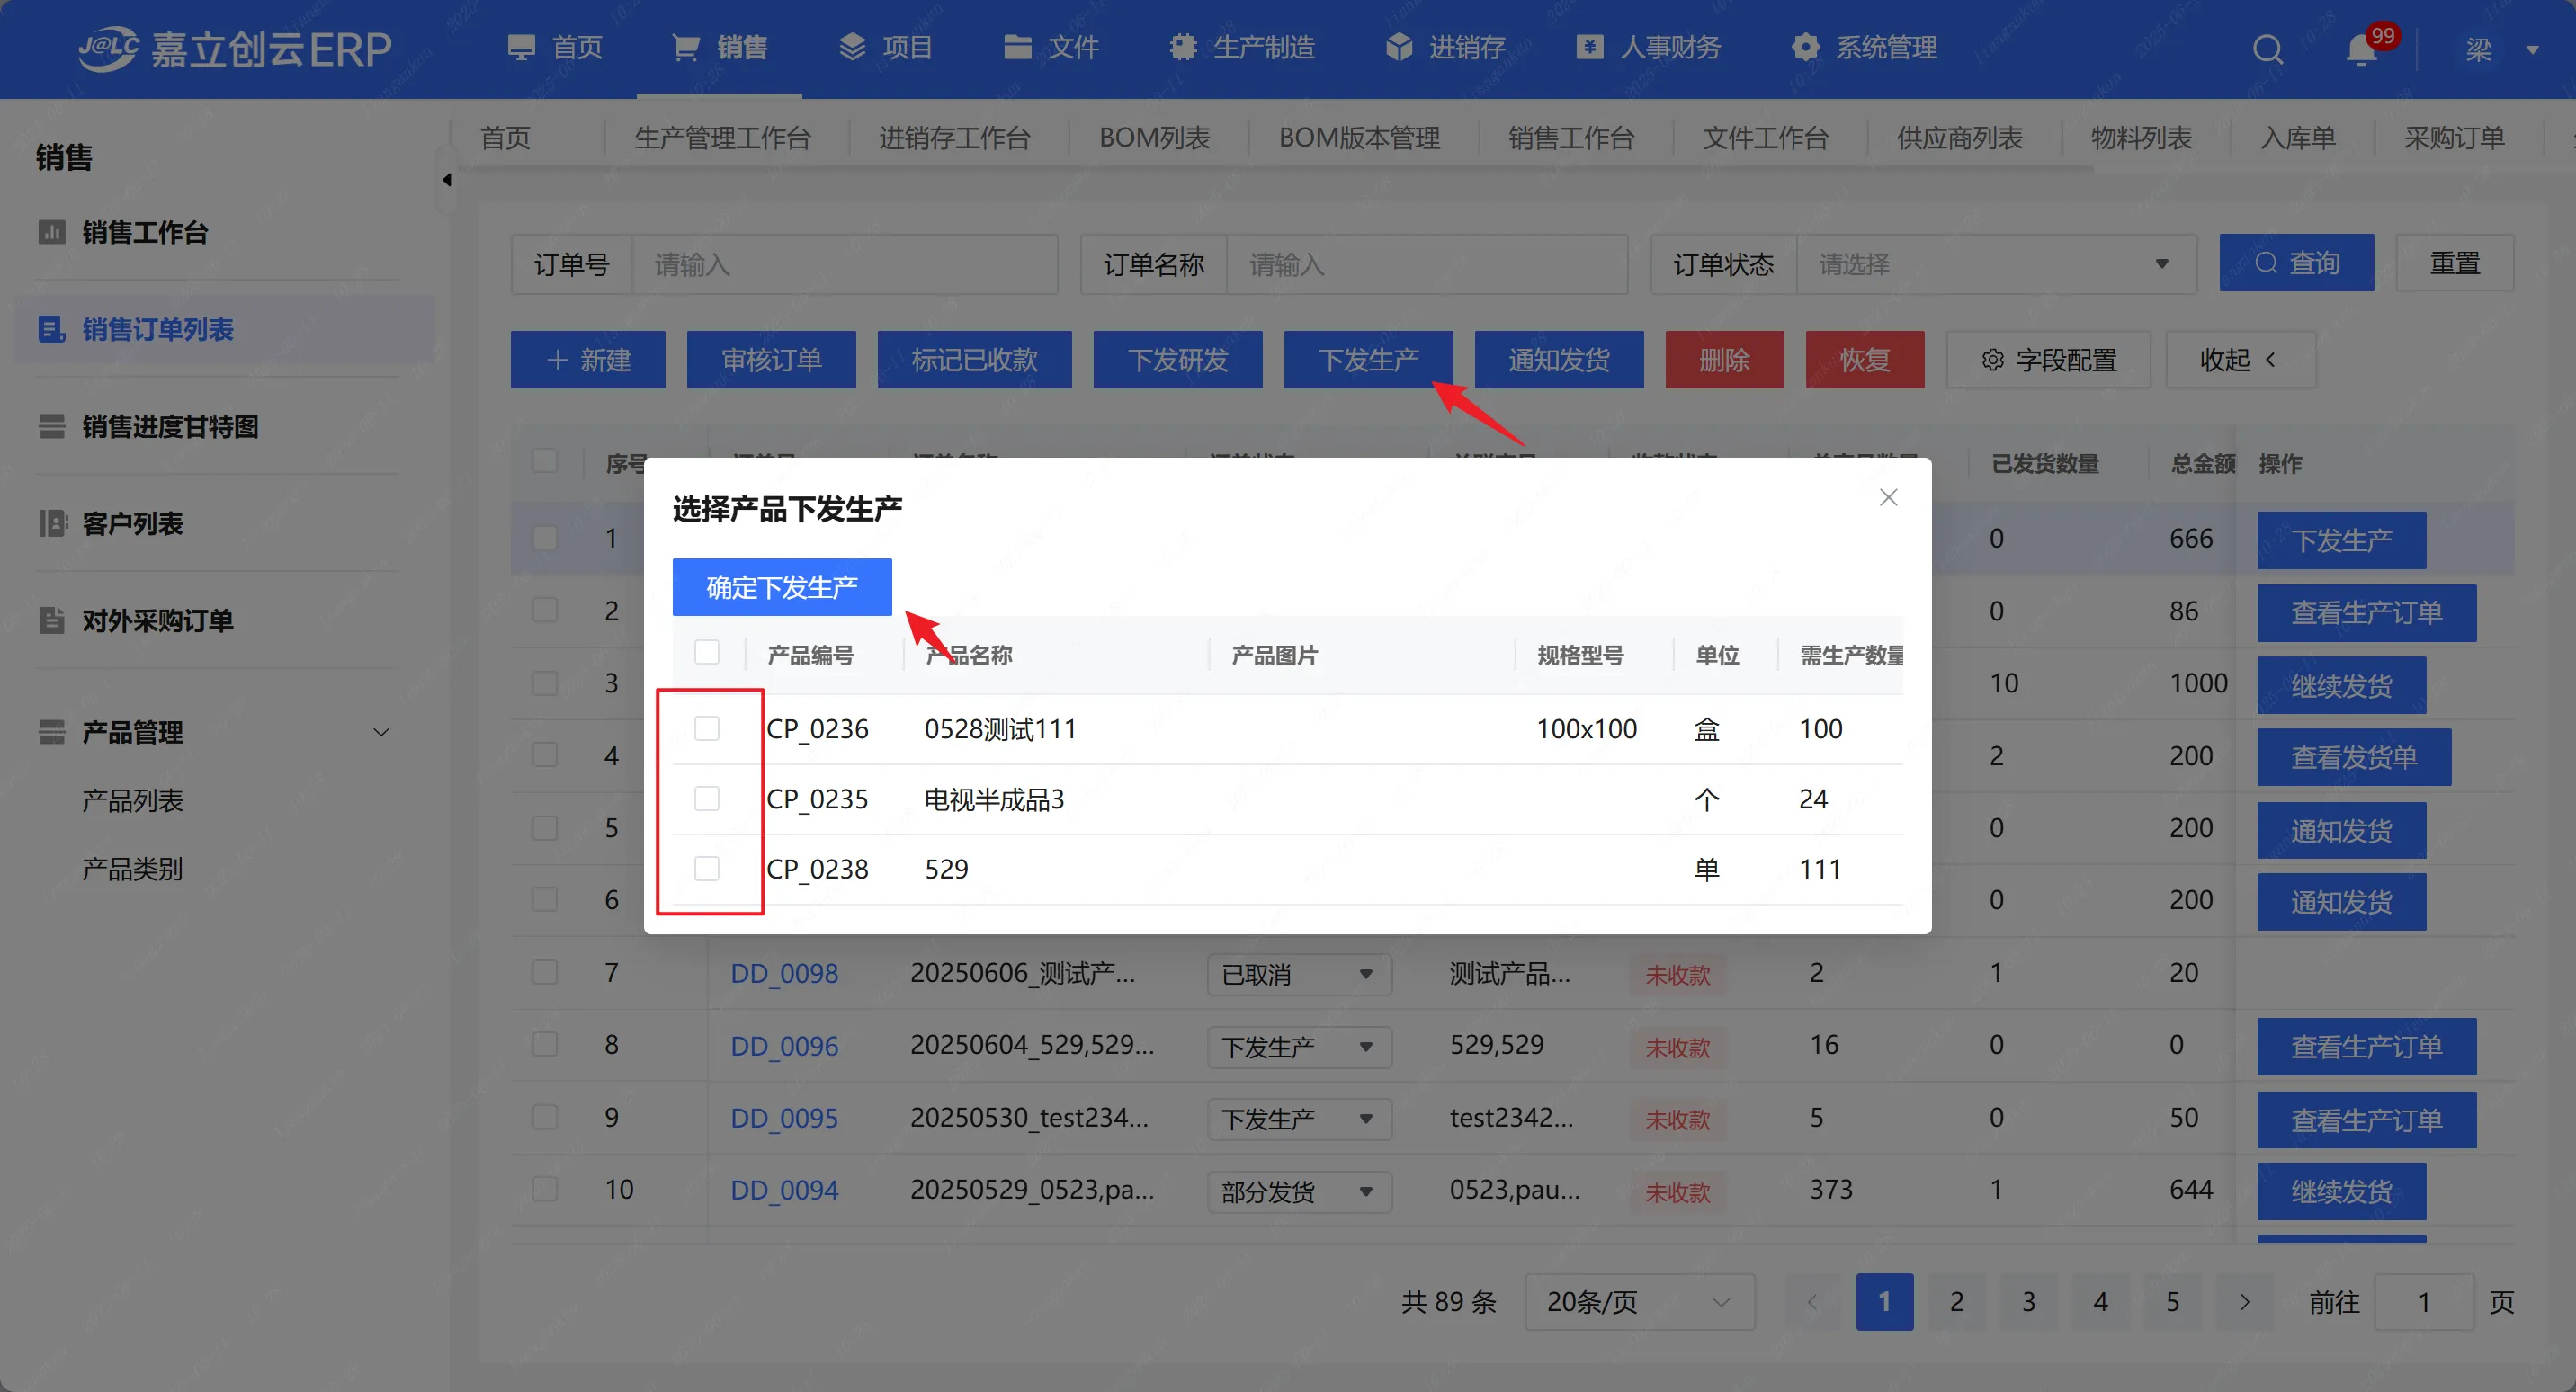Click the 生产制造 chip icon
Viewport: 2576px width, 1392px height.
1182,47
